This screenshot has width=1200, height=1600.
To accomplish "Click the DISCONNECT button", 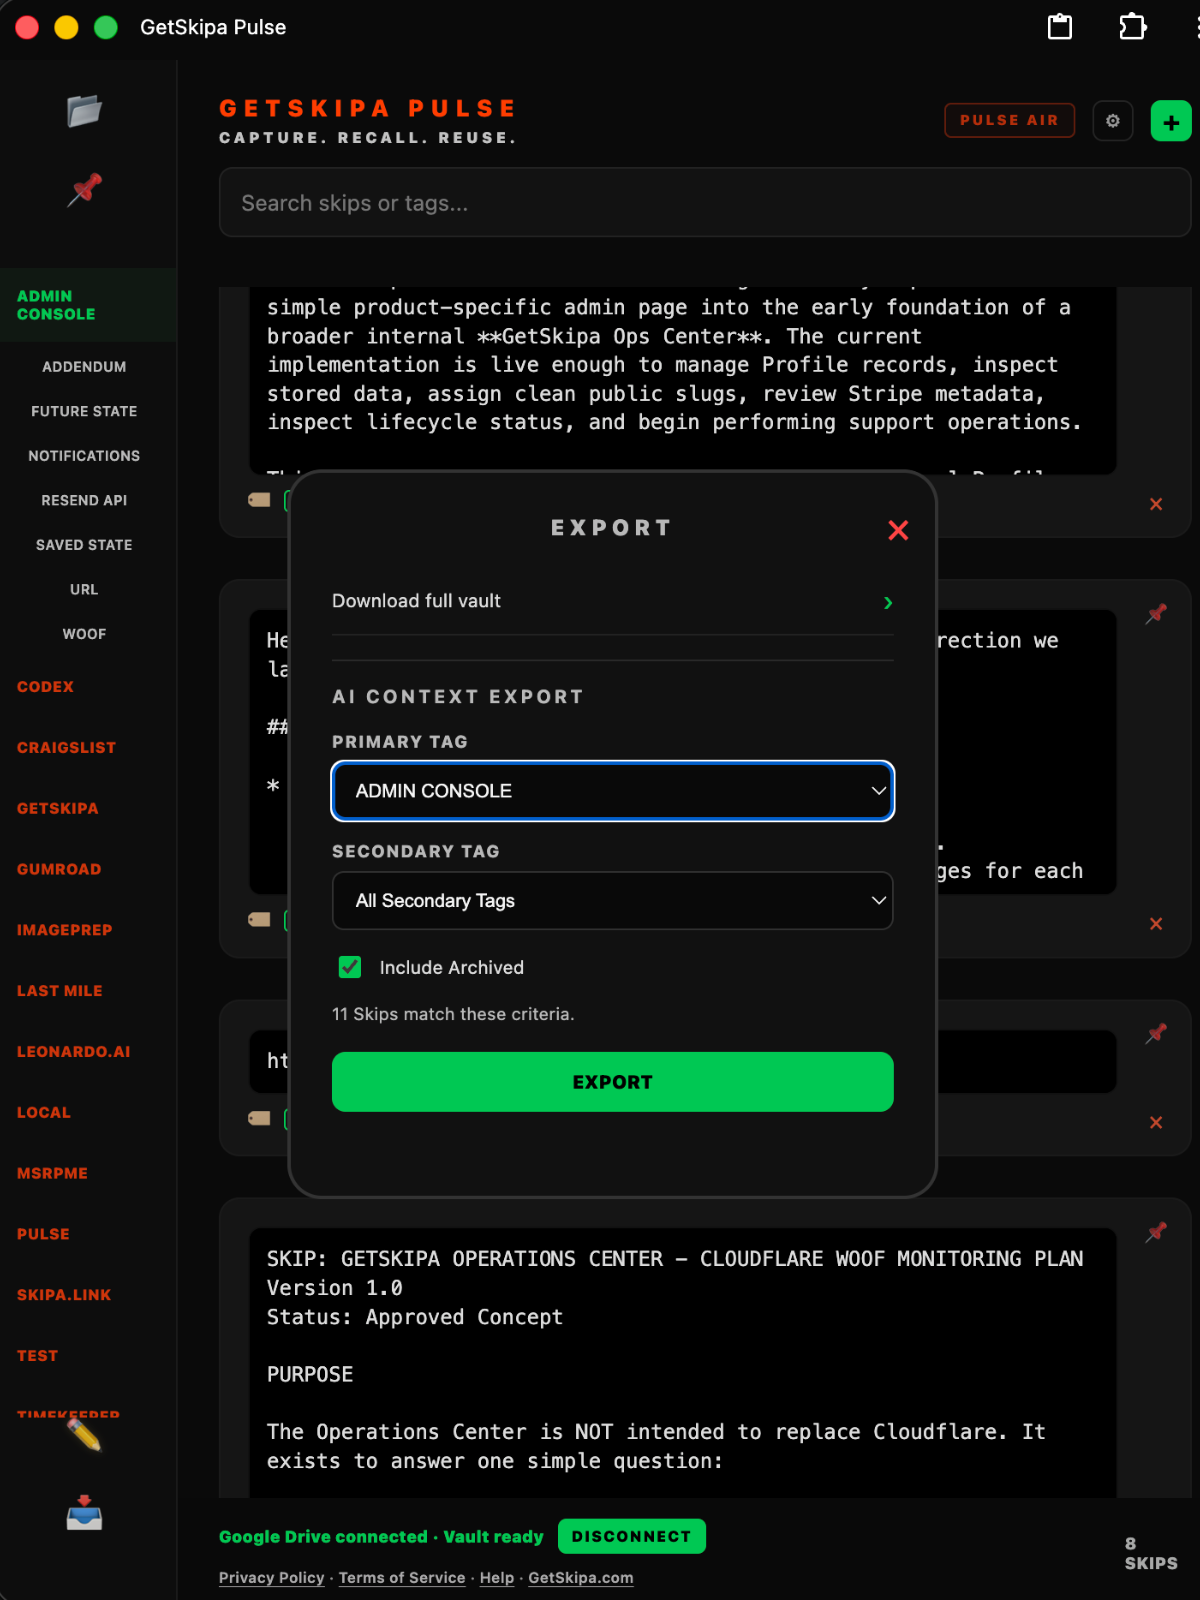I will (x=631, y=1537).
